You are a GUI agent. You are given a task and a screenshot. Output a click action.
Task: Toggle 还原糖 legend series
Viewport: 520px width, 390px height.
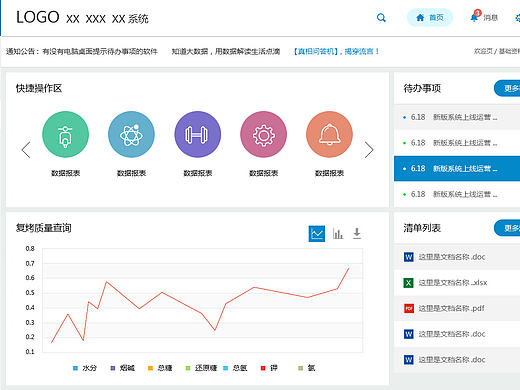tap(201, 368)
